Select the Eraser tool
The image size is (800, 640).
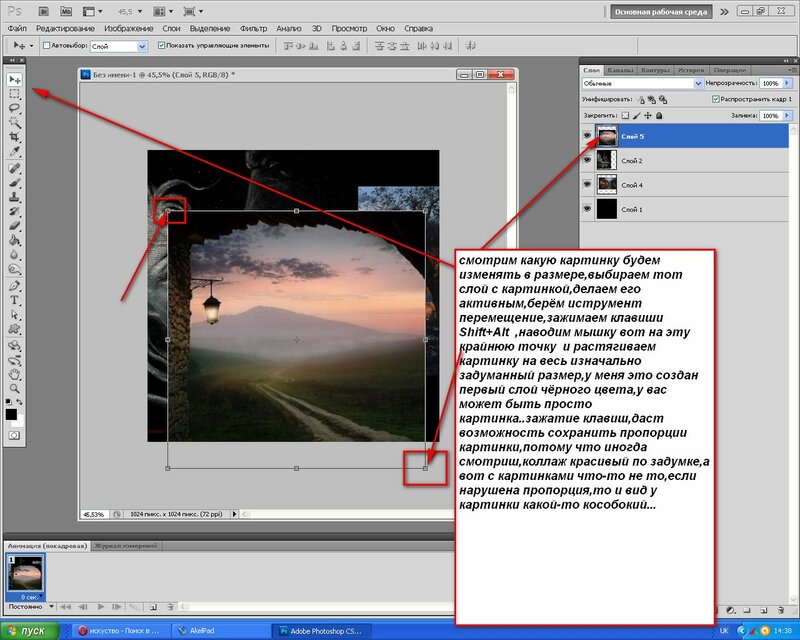[x=14, y=226]
